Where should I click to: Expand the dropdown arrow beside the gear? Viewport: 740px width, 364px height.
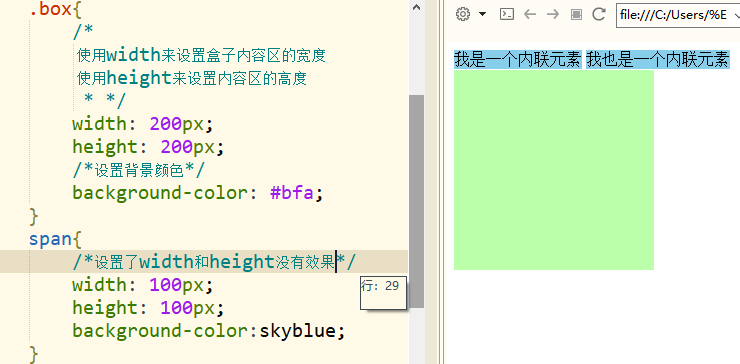pos(482,14)
